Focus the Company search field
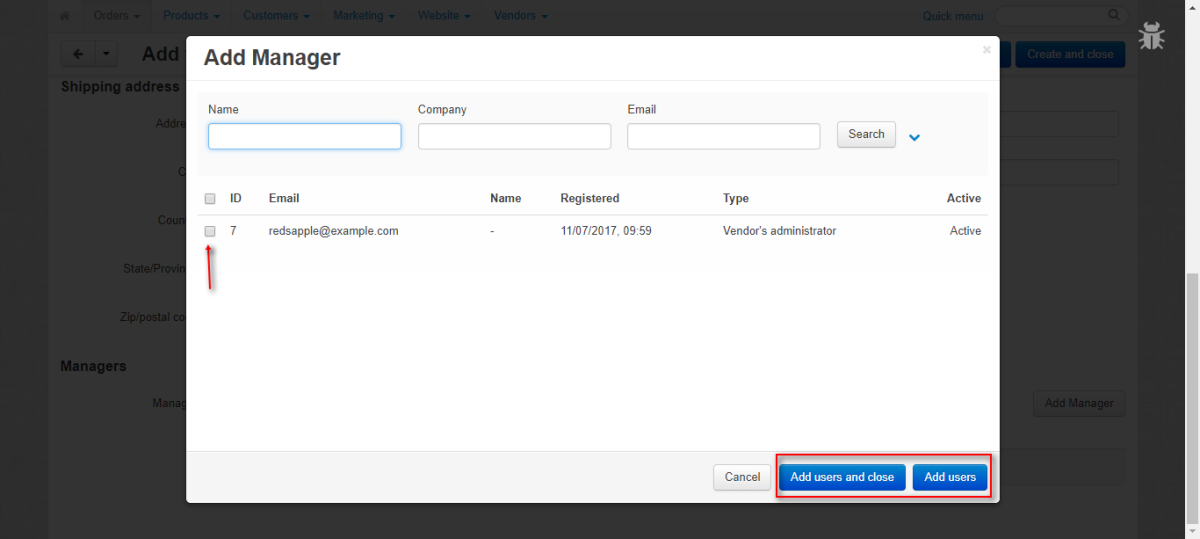This screenshot has height=539, width=1200. click(x=514, y=136)
